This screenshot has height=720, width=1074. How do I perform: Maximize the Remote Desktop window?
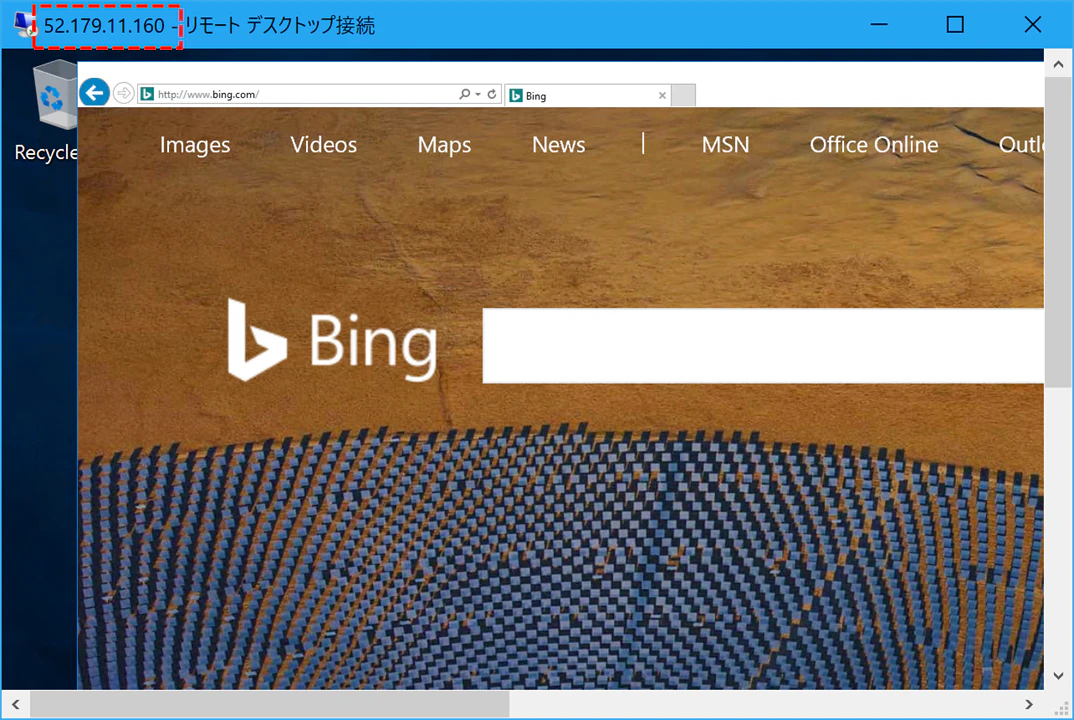(x=955, y=25)
